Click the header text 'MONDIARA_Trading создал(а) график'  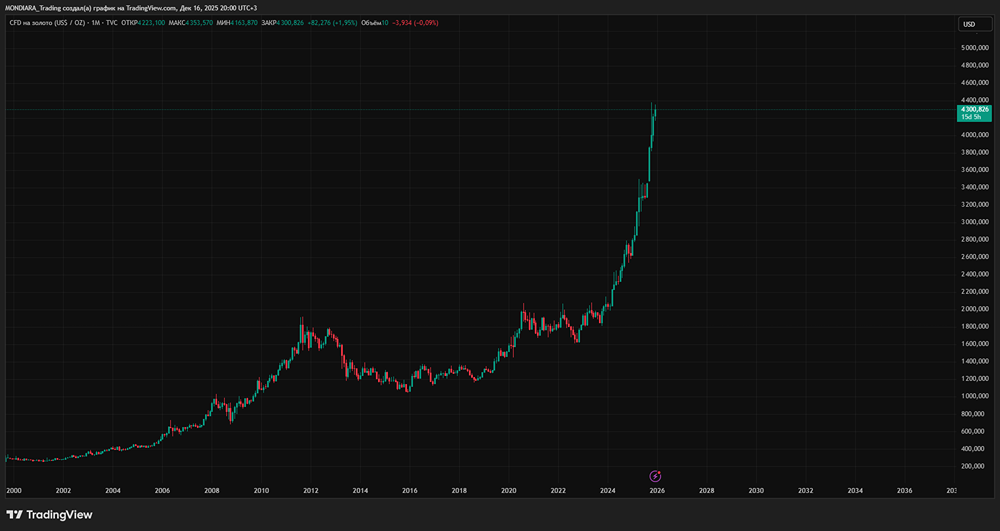pyautogui.click(x=62, y=7)
